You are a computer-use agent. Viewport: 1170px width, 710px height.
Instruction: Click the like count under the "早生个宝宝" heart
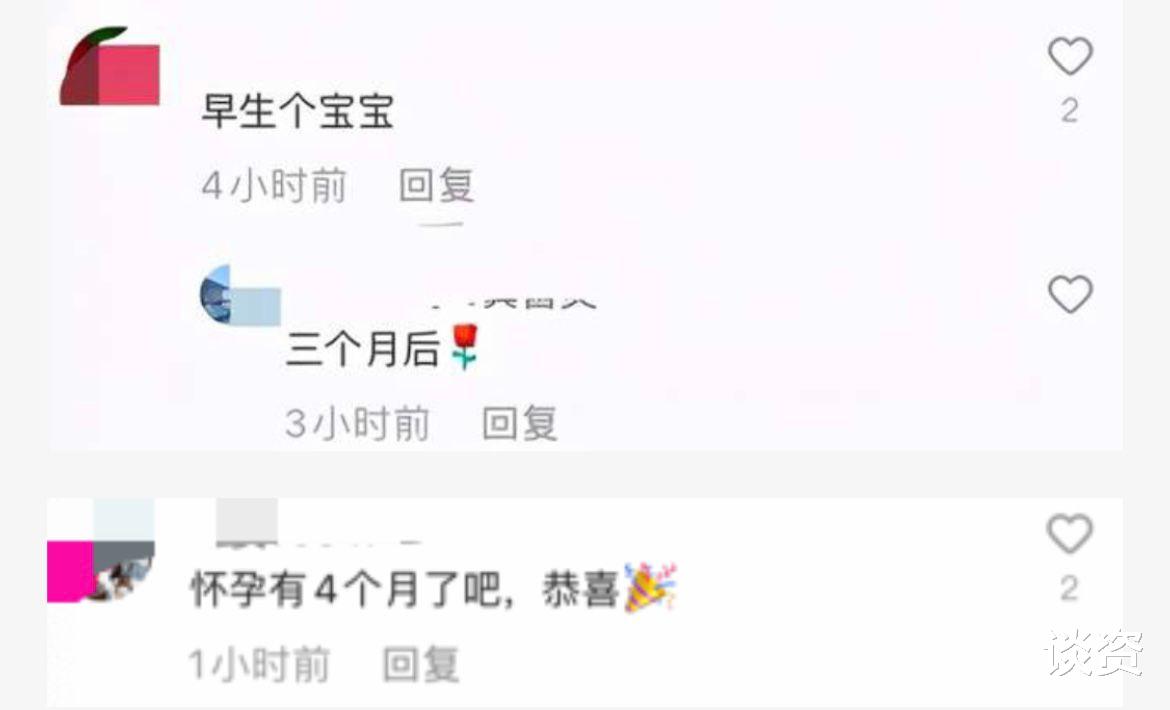click(1070, 111)
